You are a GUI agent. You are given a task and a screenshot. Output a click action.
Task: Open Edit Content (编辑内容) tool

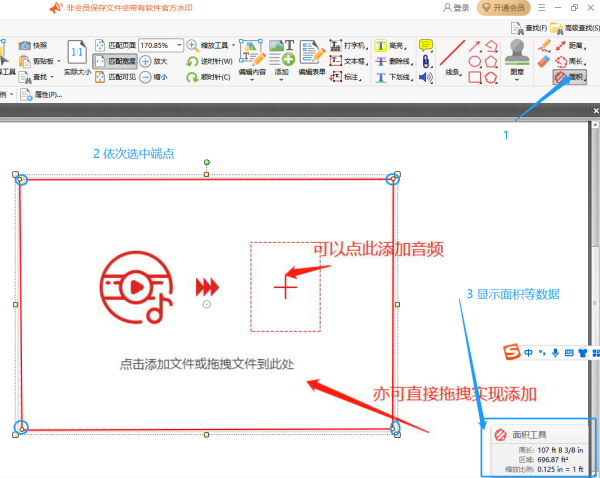[252, 57]
